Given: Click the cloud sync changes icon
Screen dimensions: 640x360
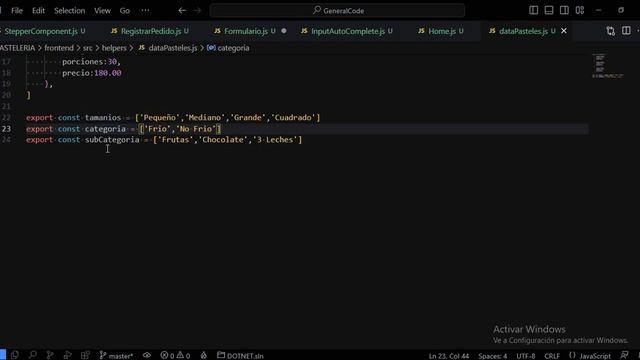Looking at the screenshot, I should click(147, 356).
